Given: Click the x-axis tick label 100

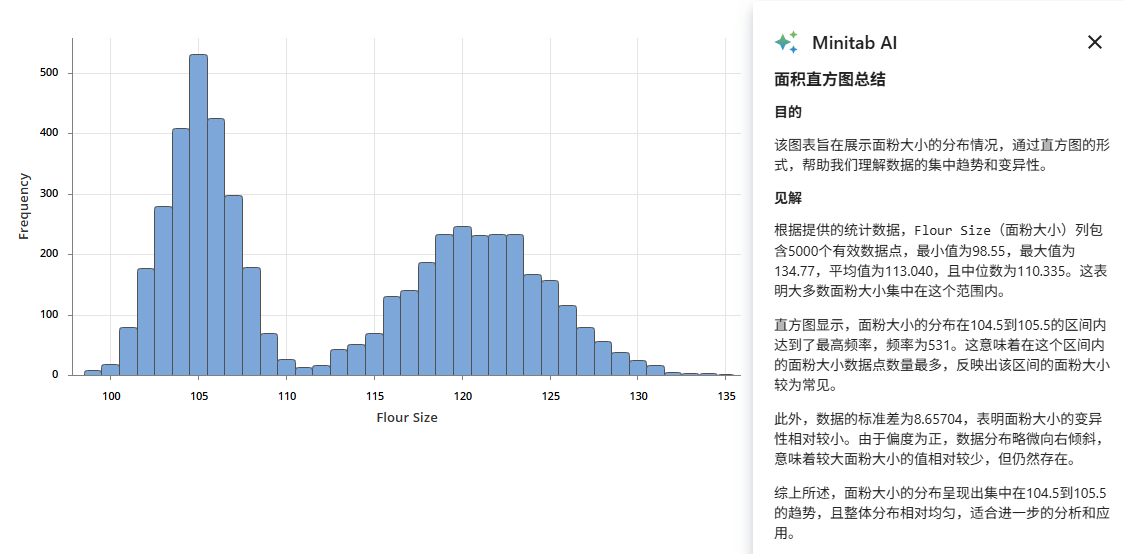Looking at the screenshot, I should pos(111,396).
